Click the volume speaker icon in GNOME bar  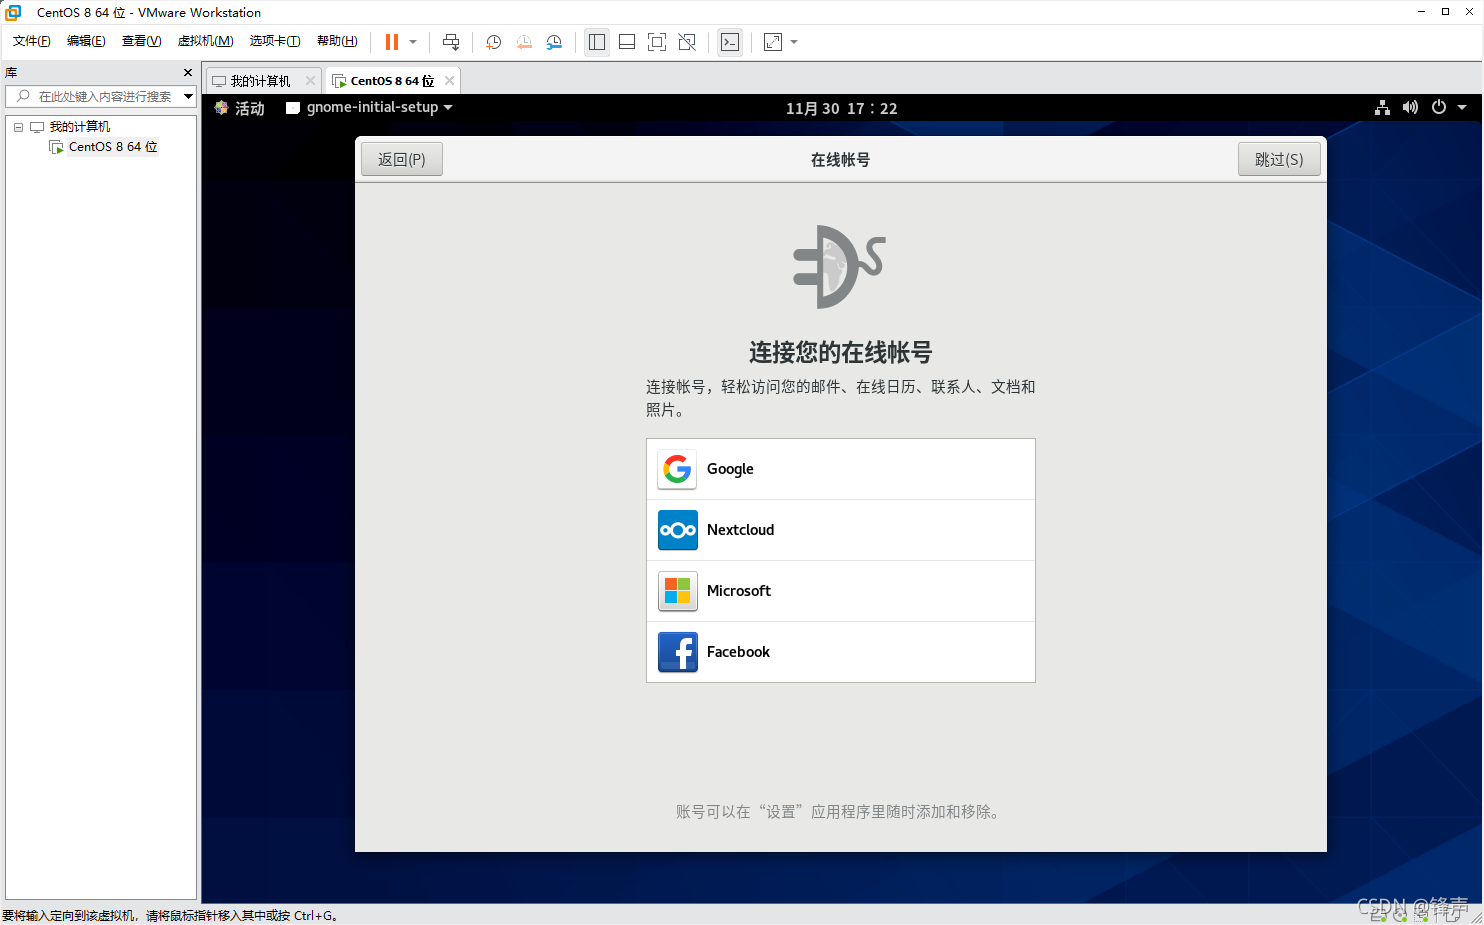pyautogui.click(x=1410, y=107)
